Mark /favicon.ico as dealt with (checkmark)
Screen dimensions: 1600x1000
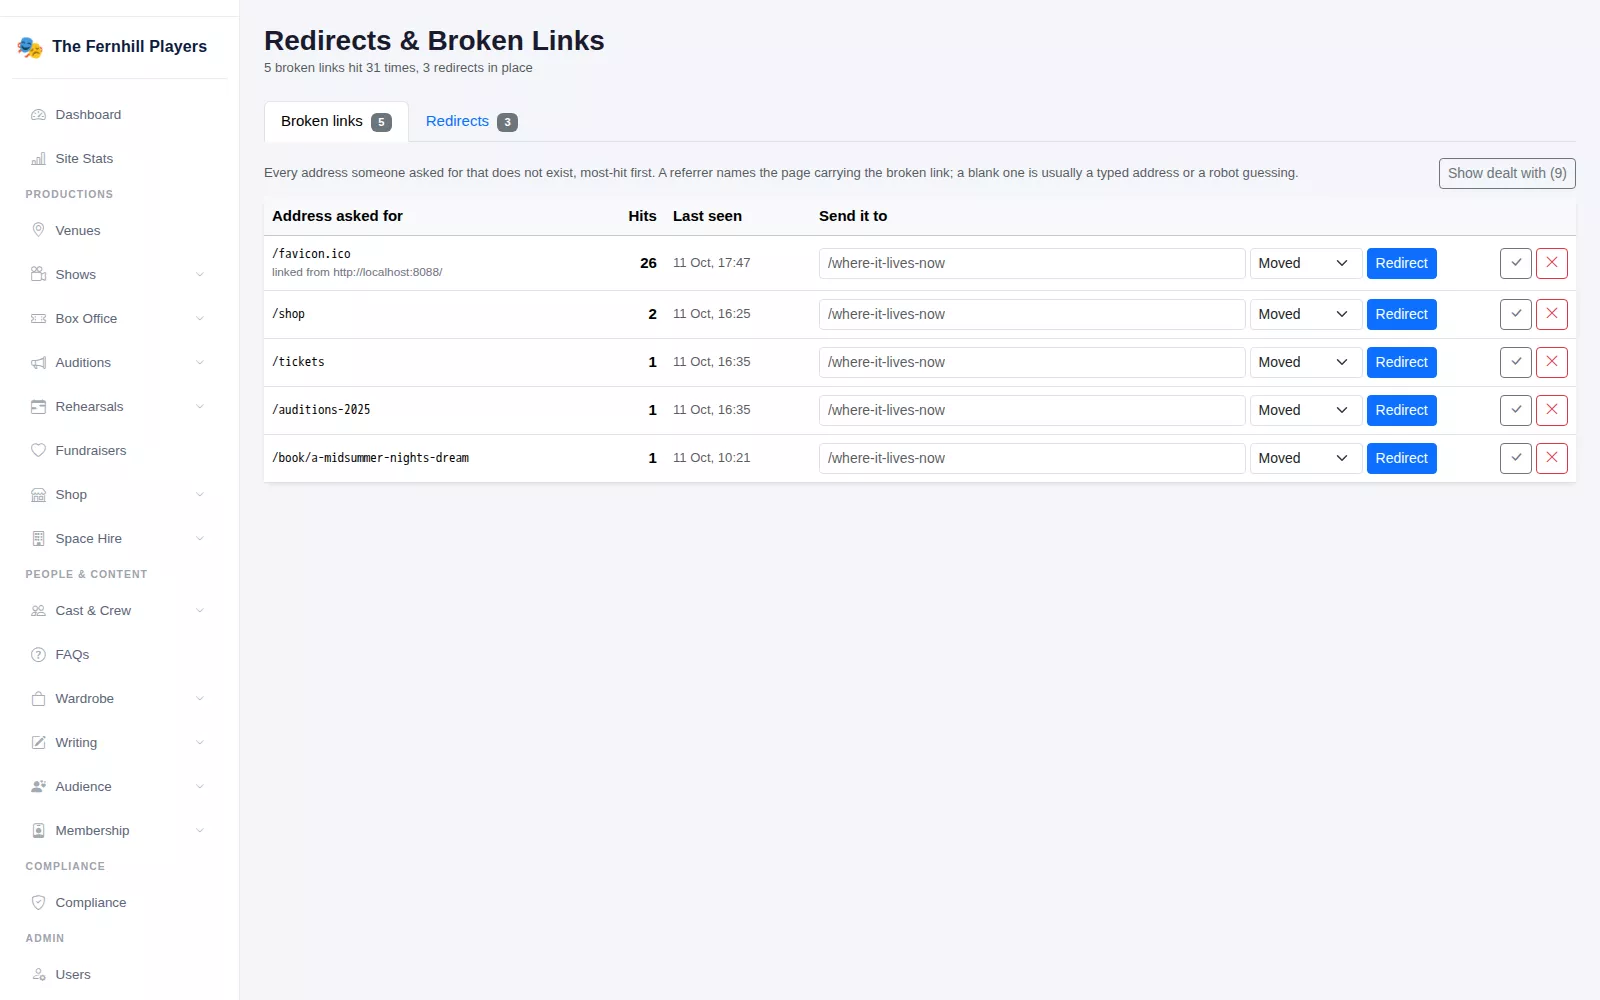click(x=1516, y=263)
